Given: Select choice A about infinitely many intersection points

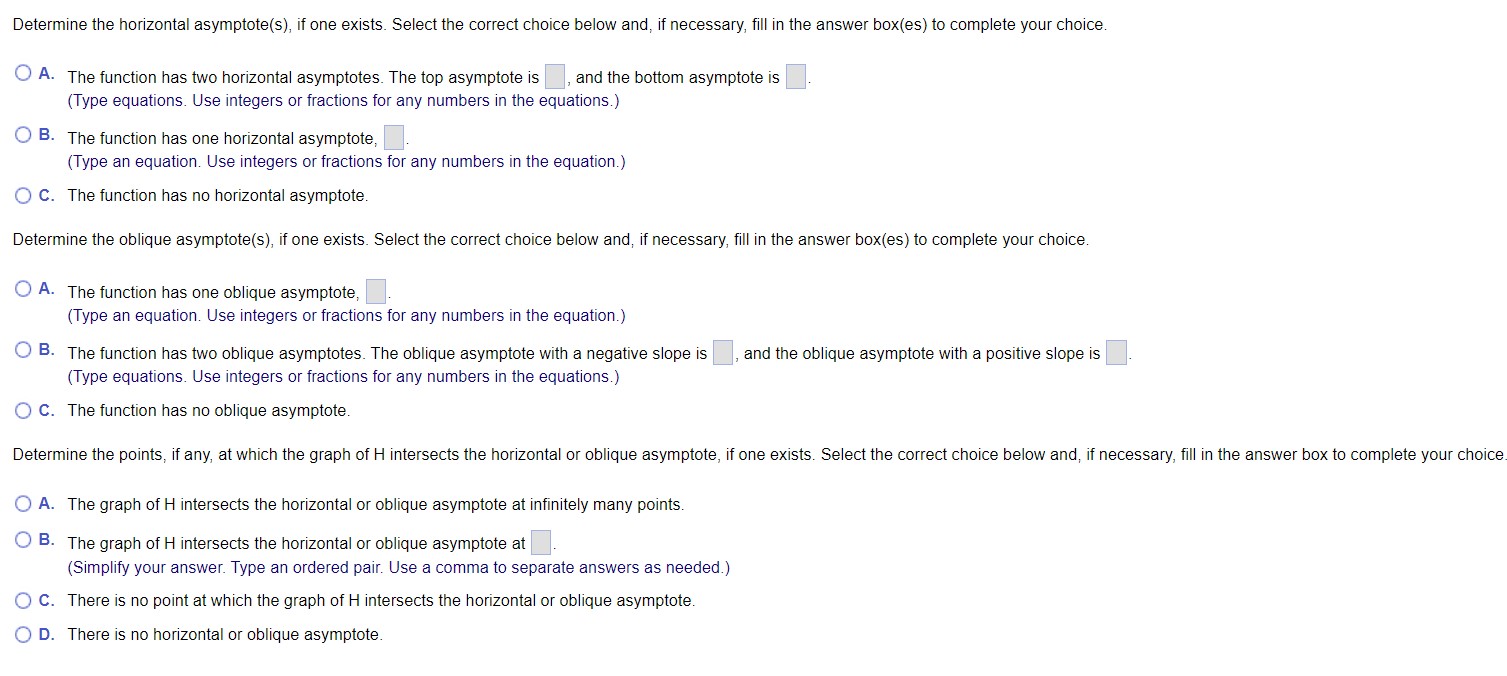Looking at the screenshot, I should pos(22,504).
